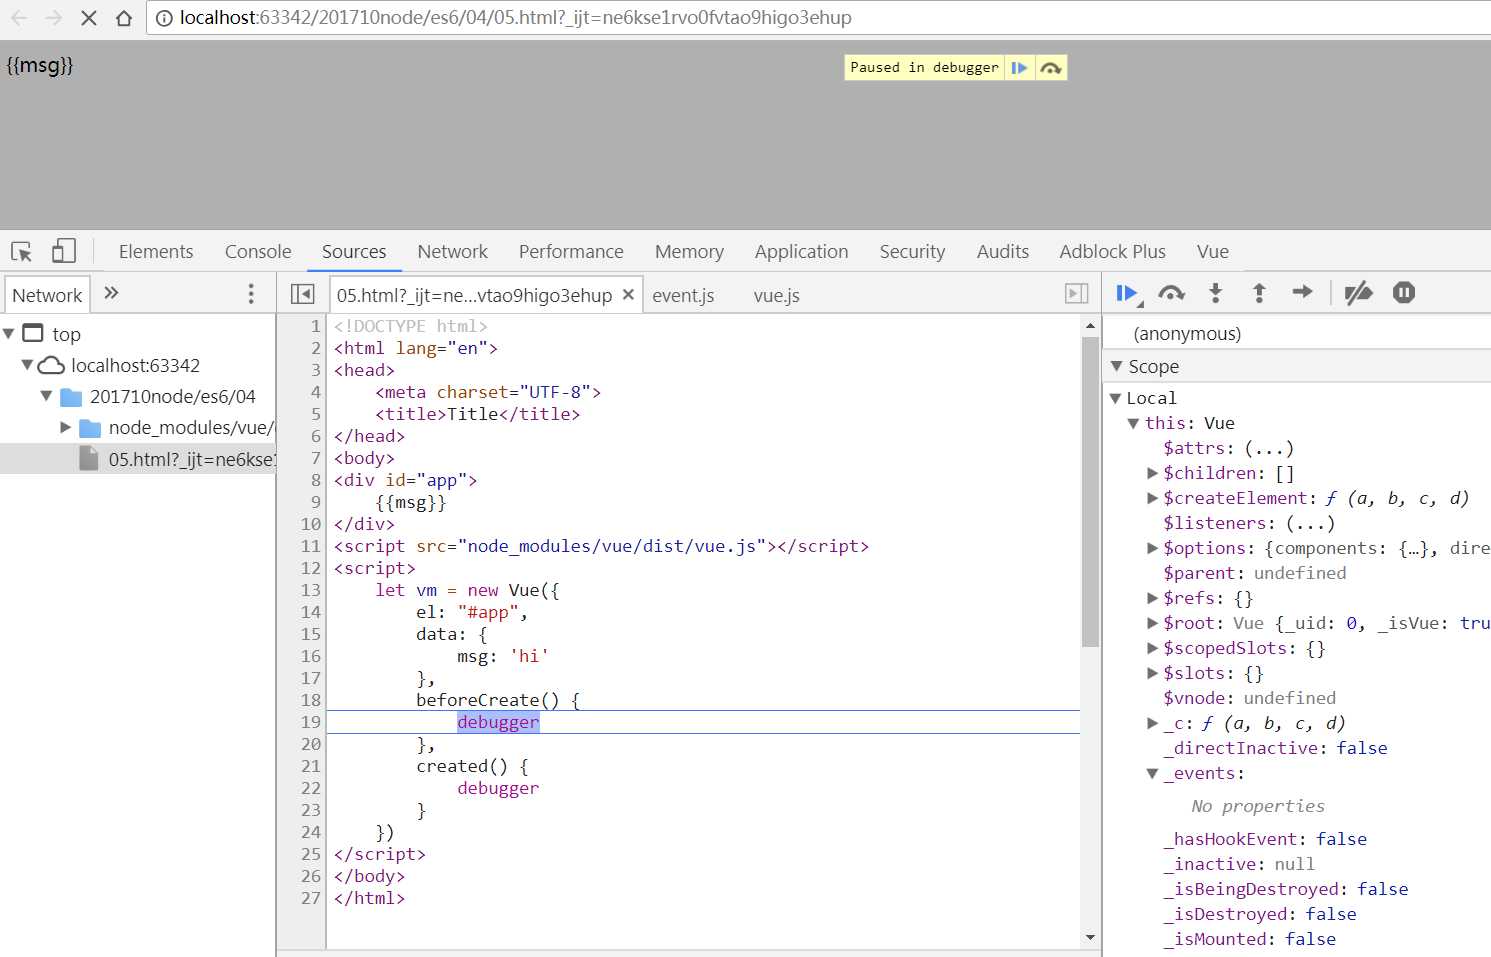
Task: Invoke the $listeners getter (...)
Action: 1310,523
